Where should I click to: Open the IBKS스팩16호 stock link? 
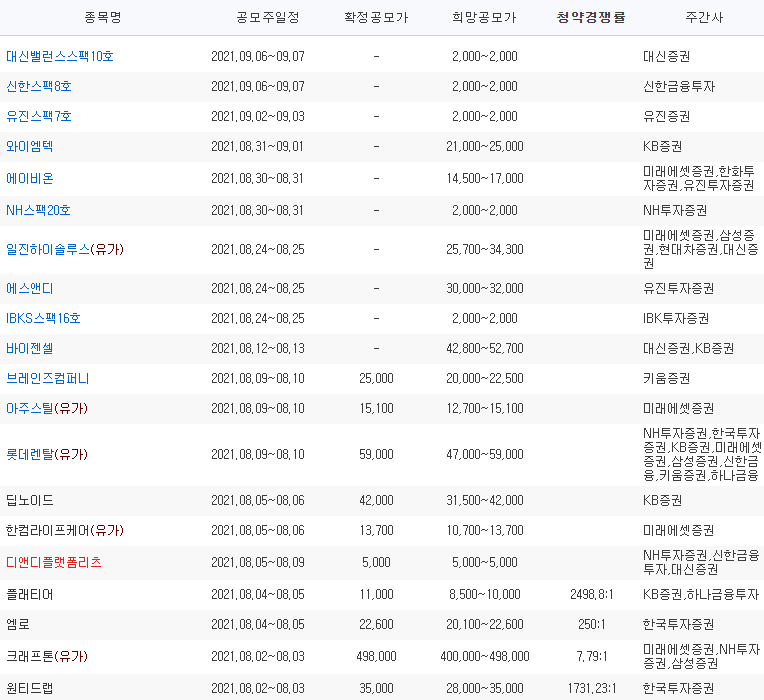[43, 319]
